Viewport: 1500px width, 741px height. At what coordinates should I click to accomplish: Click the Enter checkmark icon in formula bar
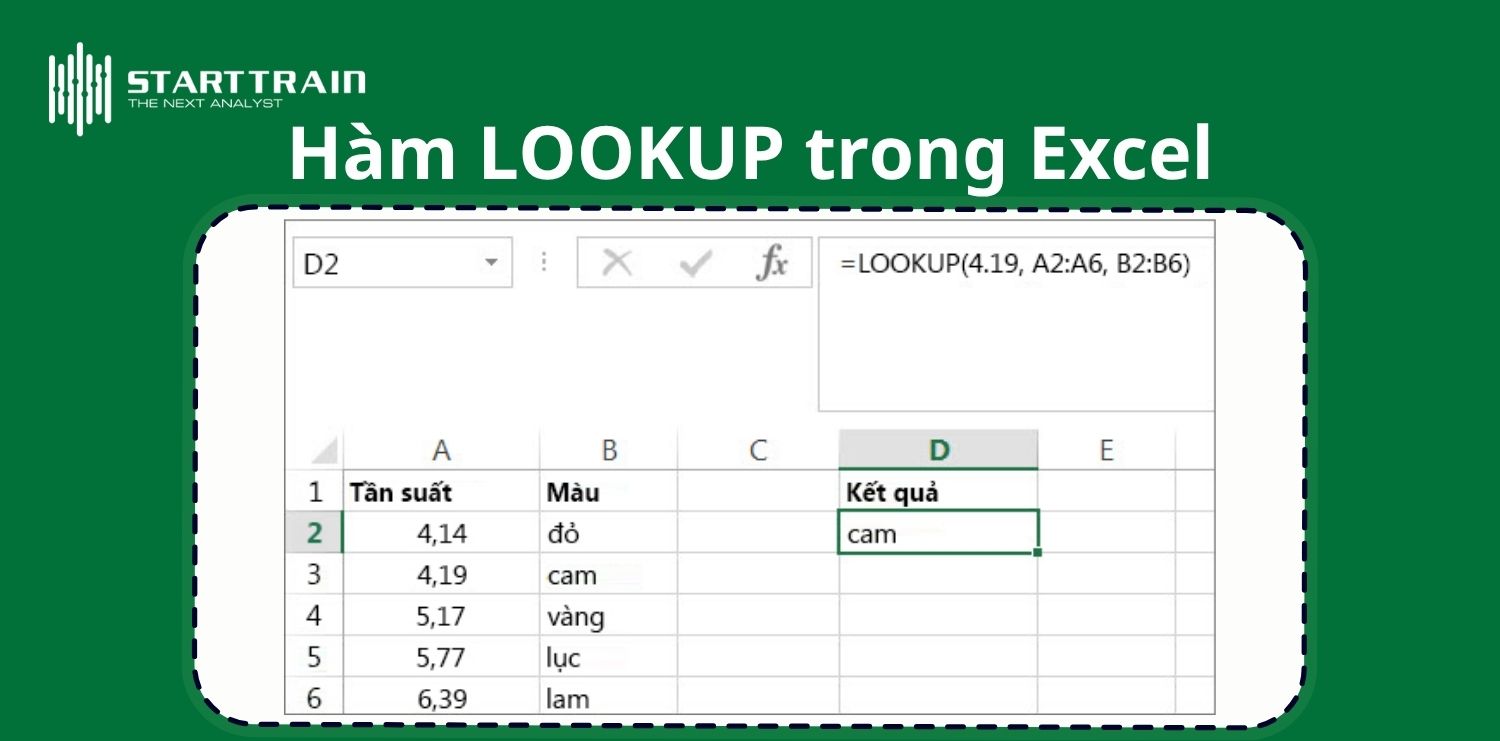[x=693, y=262]
